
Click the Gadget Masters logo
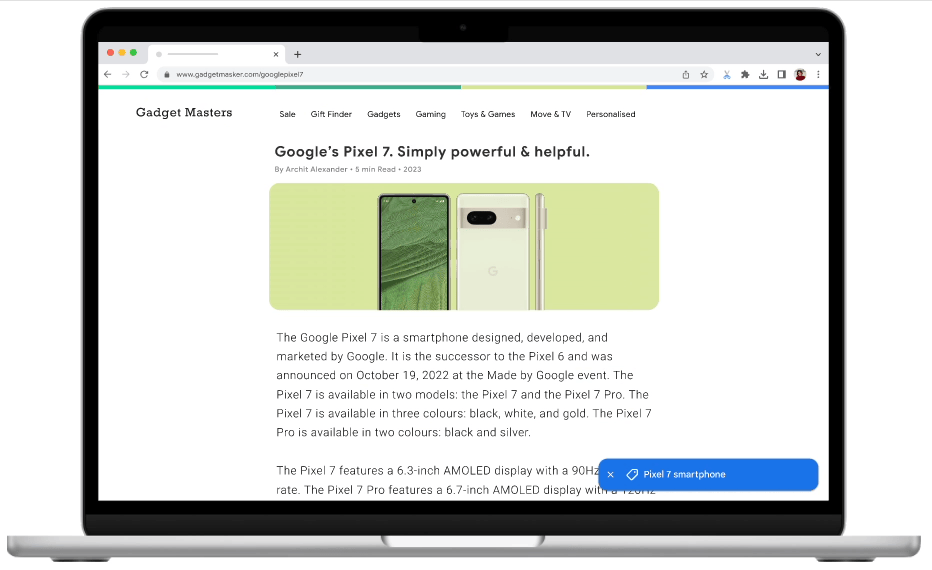184,113
